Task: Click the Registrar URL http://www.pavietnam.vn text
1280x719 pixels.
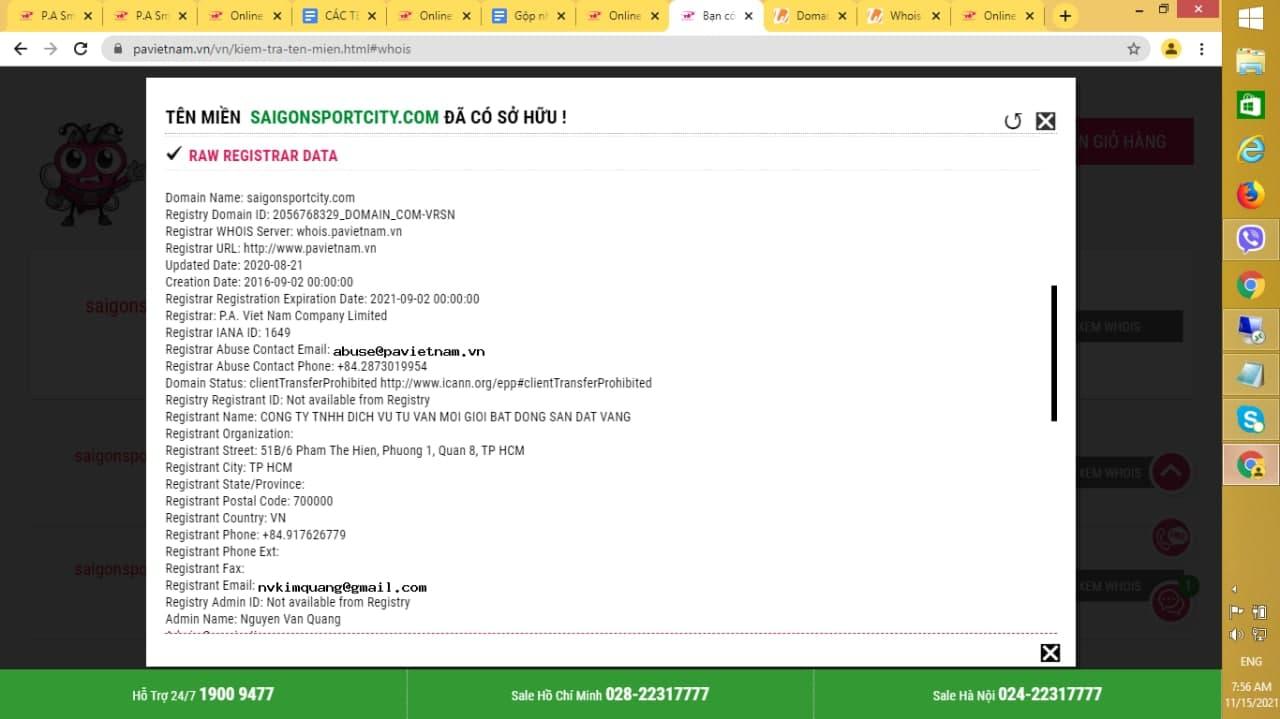Action: point(271,248)
